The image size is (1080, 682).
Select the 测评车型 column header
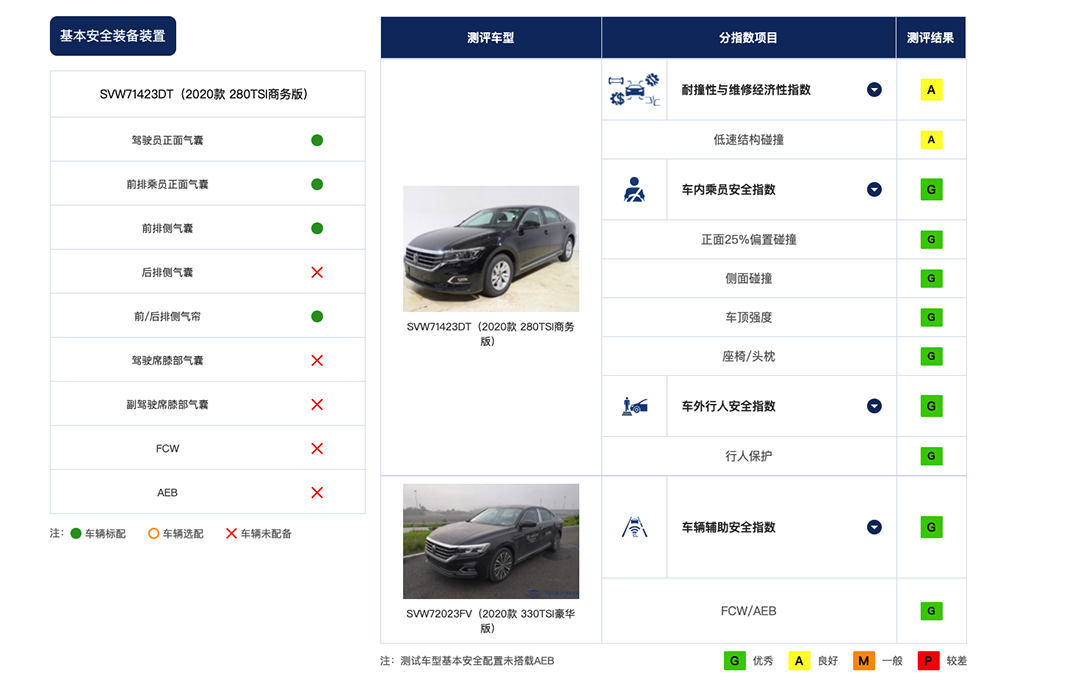coord(491,38)
